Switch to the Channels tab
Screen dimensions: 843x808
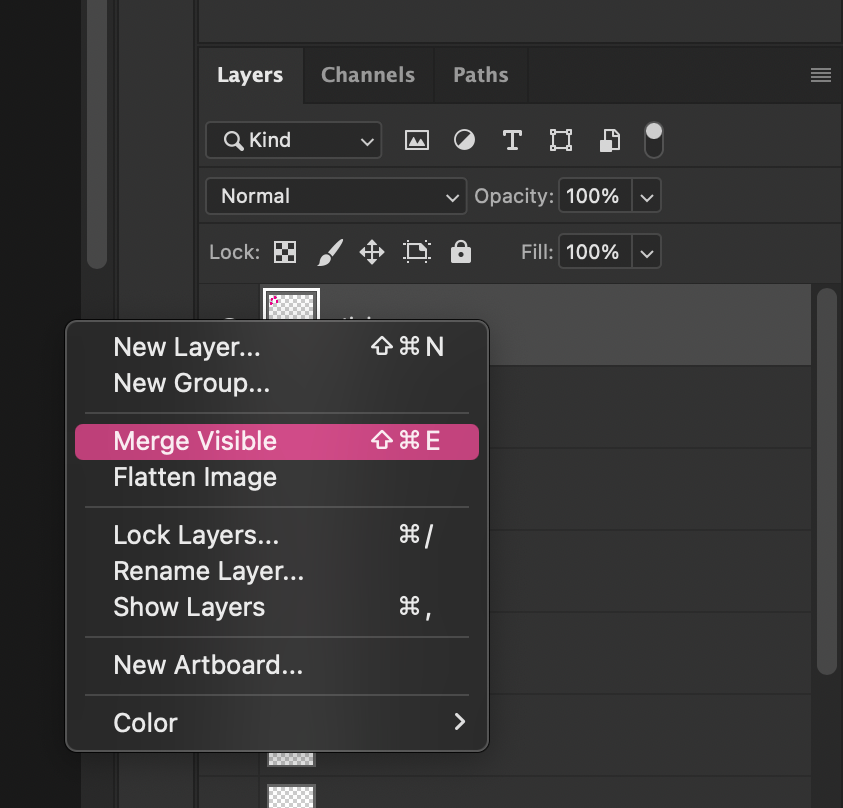click(367, 74)
